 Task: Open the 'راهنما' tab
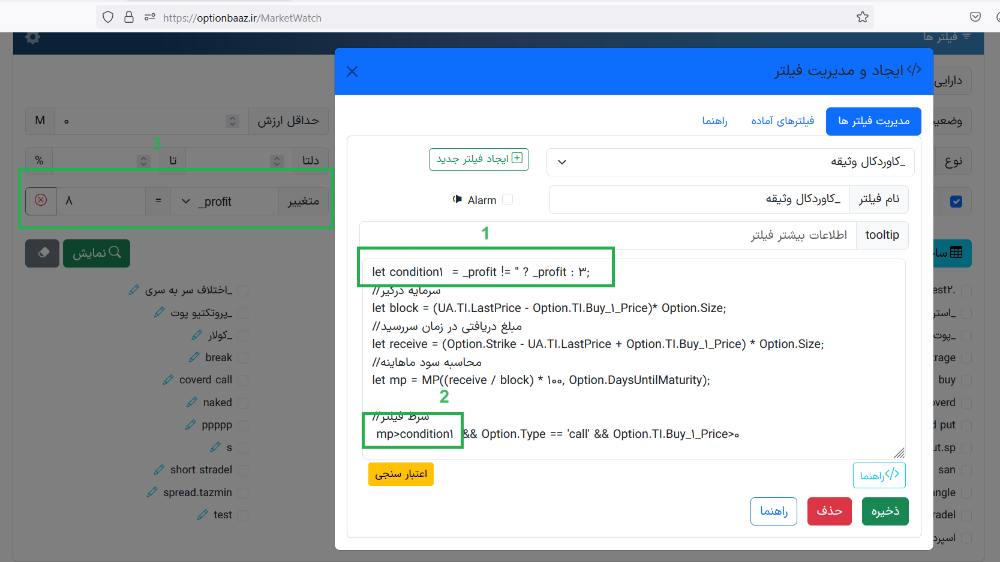715,121
